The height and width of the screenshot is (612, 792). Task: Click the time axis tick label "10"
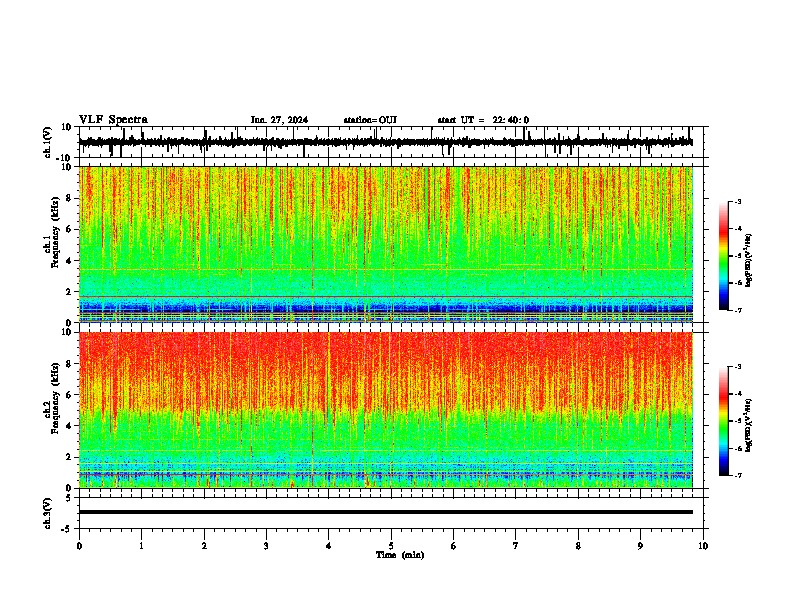(703, 546)
